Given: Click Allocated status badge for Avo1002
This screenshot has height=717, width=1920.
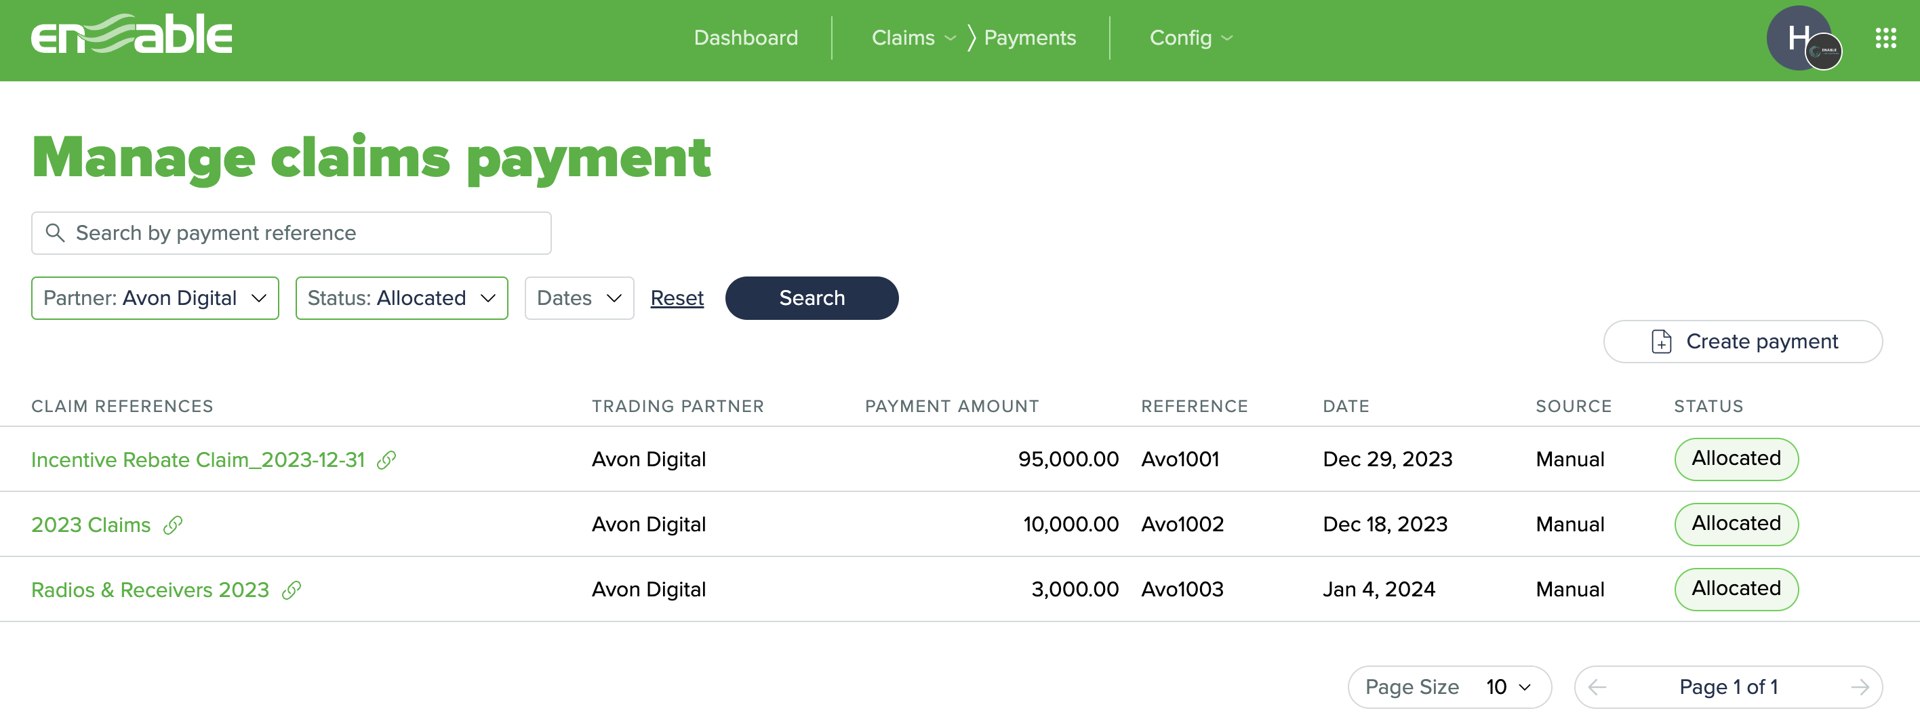Looking at the screenshot, I should click(1736, 524).
